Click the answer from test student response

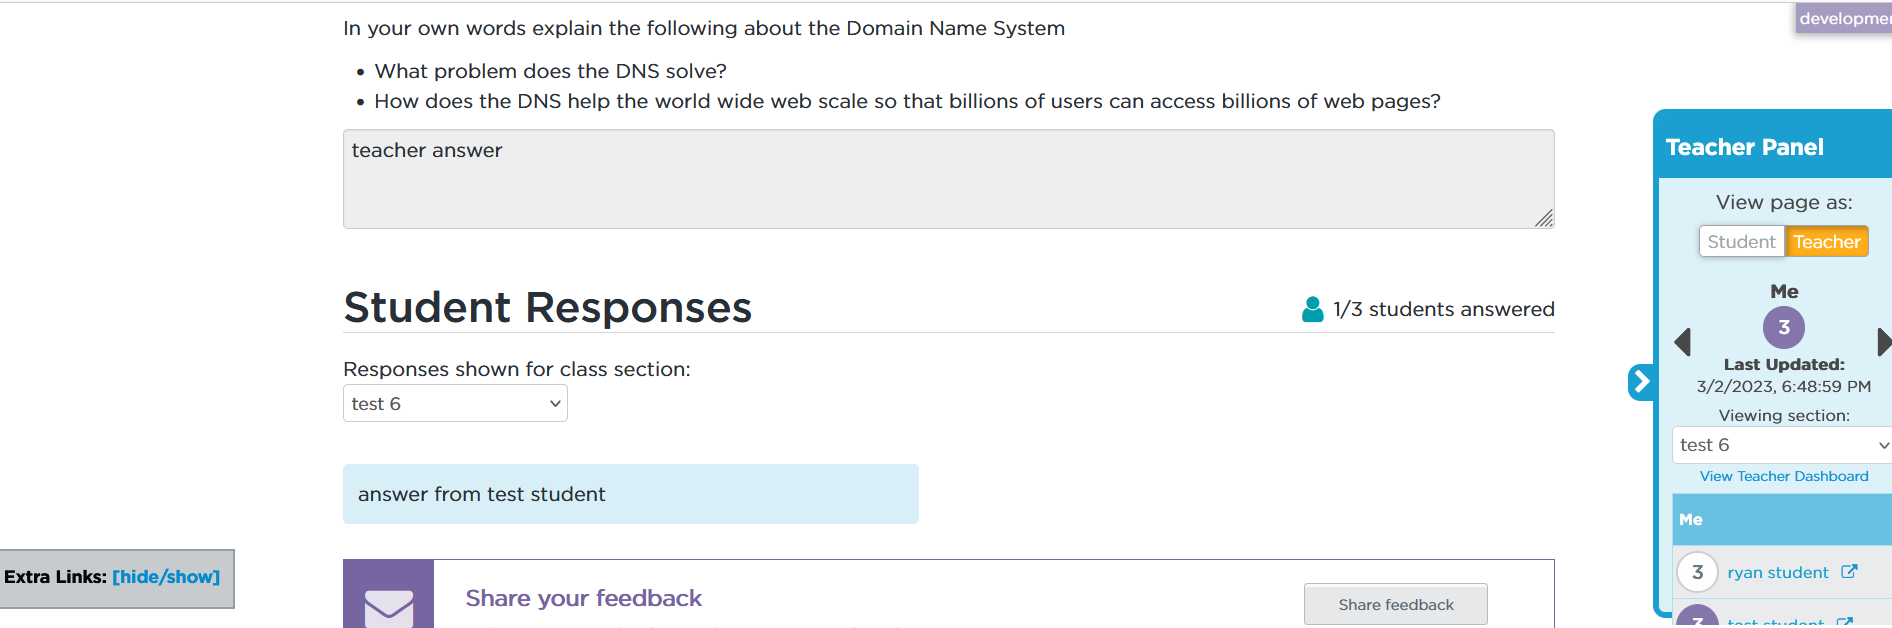(630, 494)
